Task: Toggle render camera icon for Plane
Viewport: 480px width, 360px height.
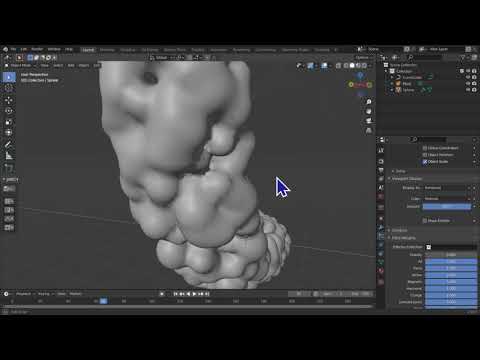Action: point(474,84)
